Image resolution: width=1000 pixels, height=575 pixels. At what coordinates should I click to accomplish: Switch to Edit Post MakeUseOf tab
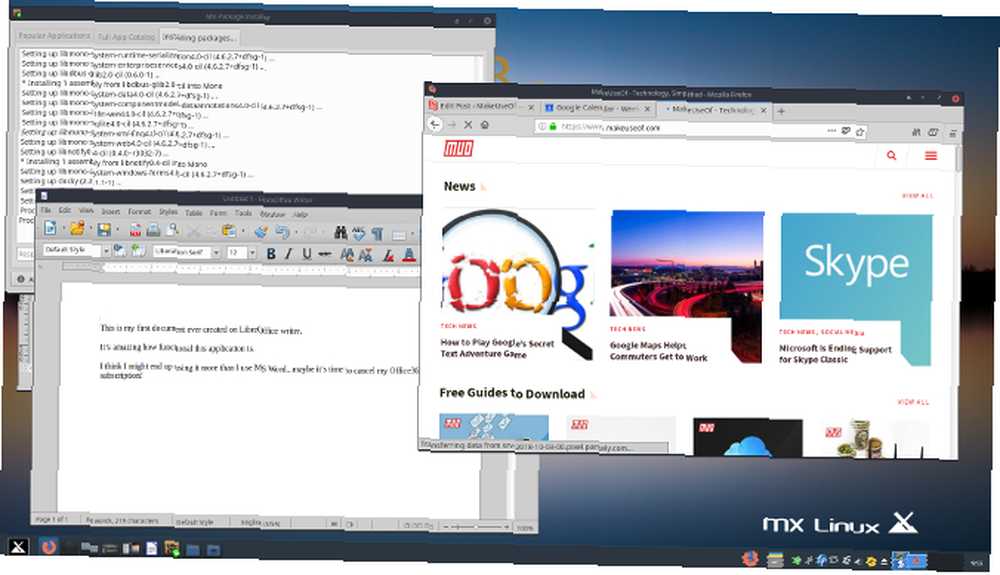point(481,106)
